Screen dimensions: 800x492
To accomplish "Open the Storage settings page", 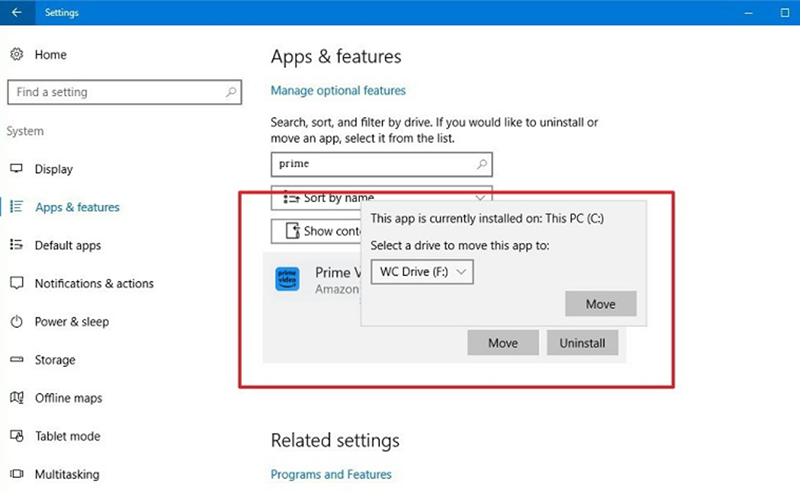I will pos(54,360).
